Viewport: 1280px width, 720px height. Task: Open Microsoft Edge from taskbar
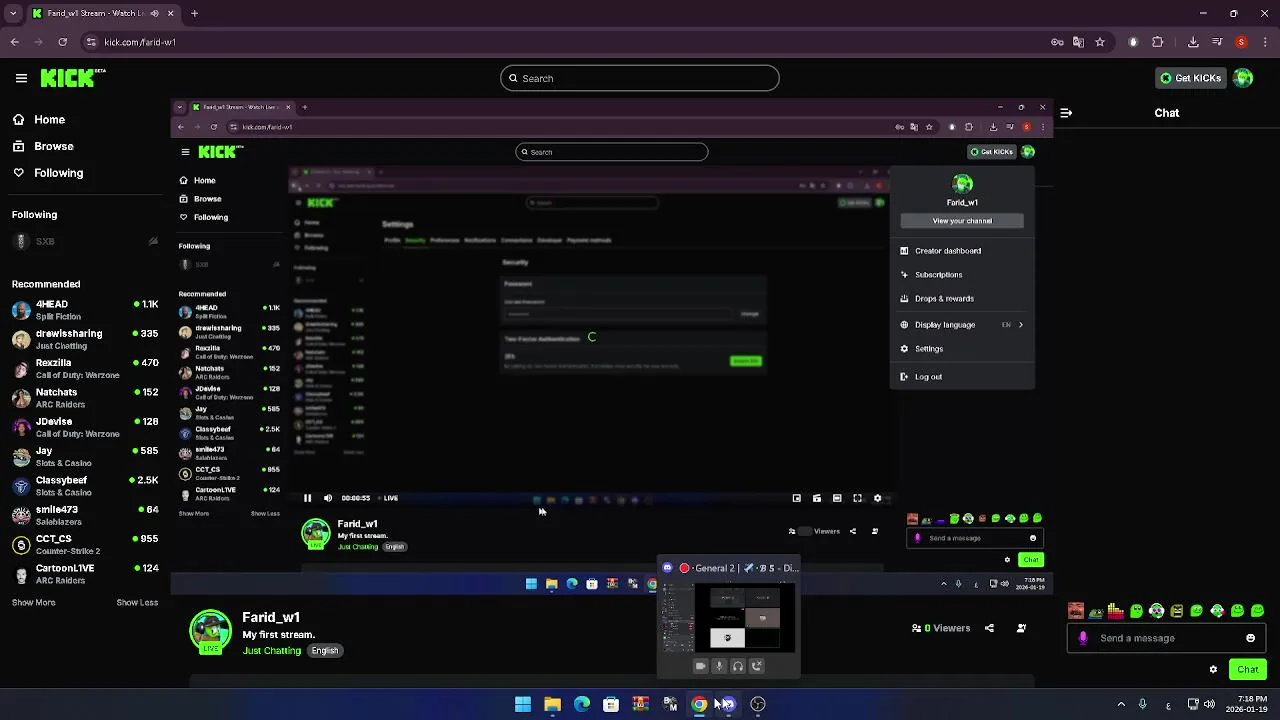(582, 704)
